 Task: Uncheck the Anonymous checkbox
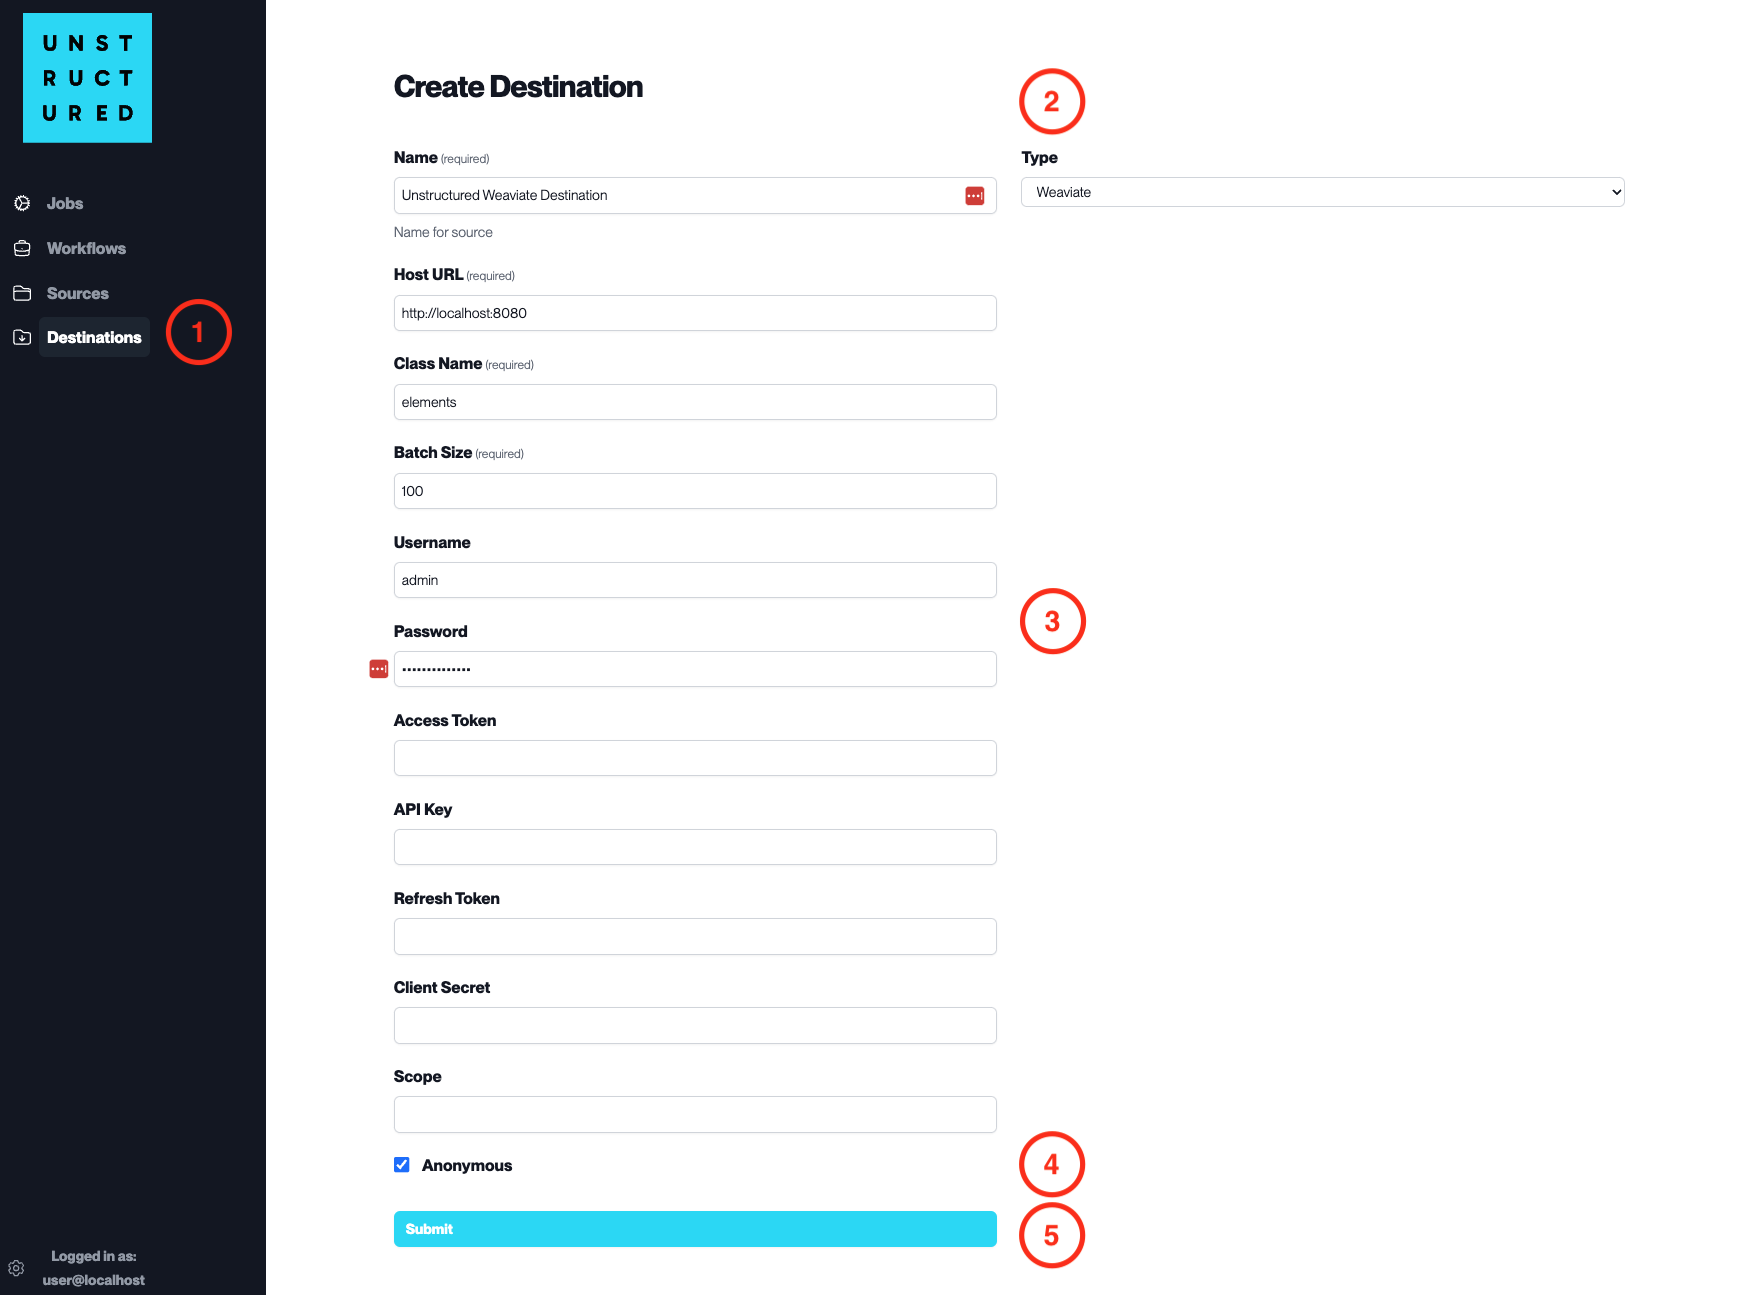(402, 1165)
